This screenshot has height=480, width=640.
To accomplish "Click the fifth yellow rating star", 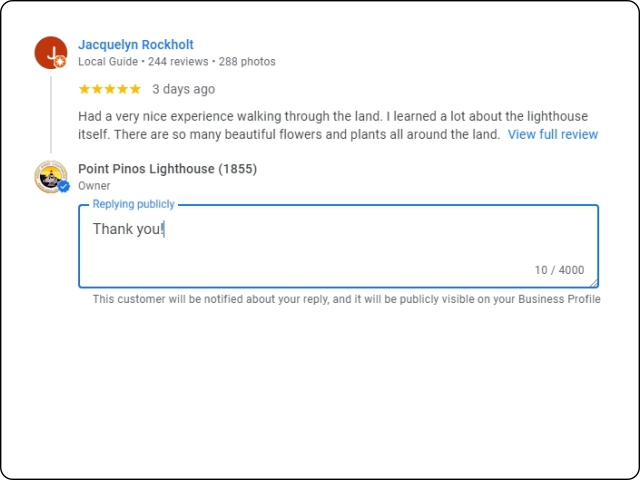I will [x=135, y=89].
